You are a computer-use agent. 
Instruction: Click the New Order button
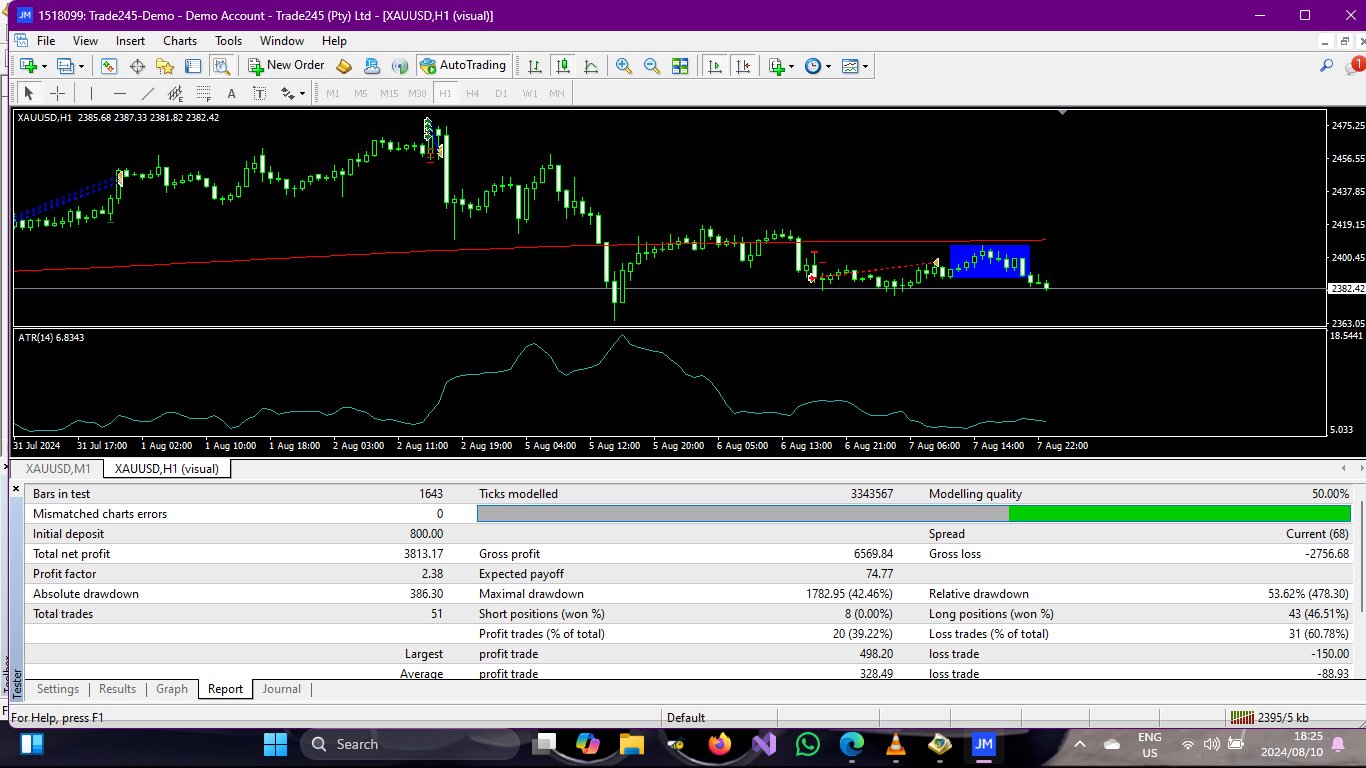287,66
